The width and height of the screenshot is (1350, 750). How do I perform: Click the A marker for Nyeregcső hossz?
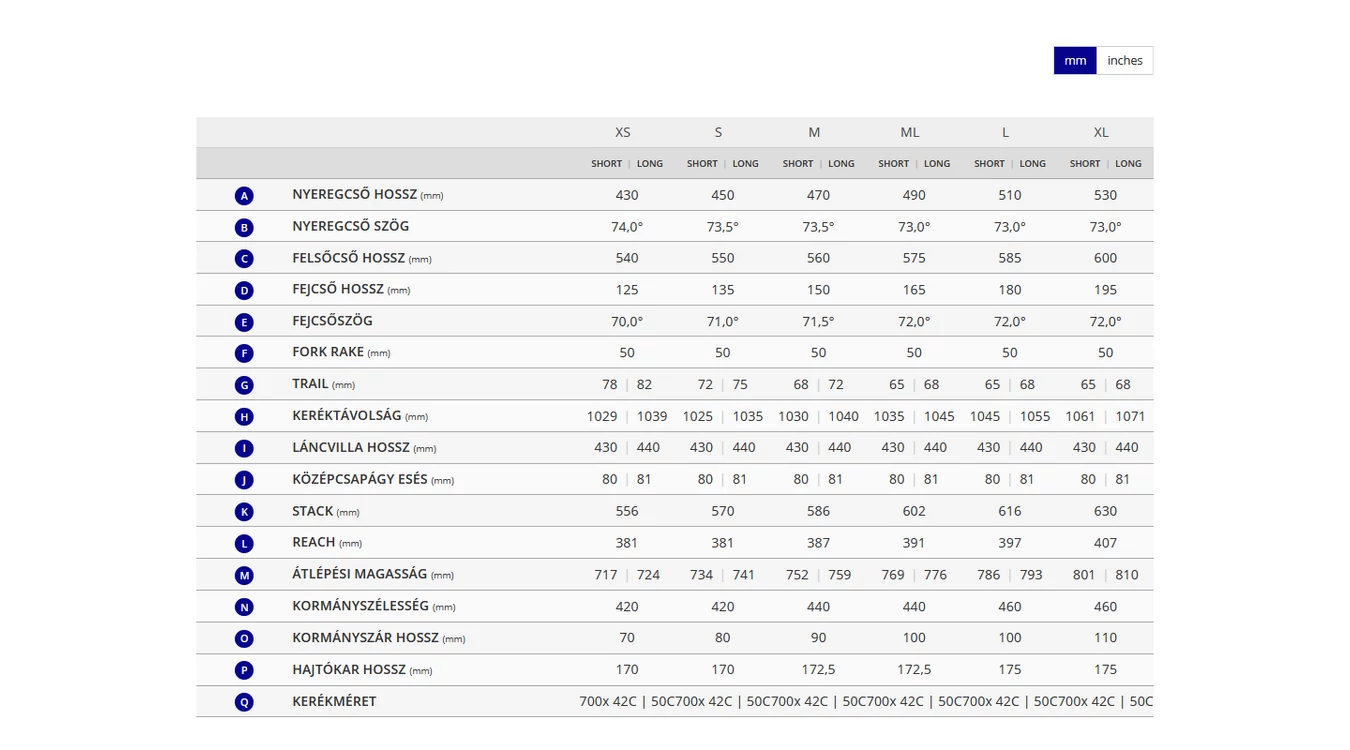point(244,196)
